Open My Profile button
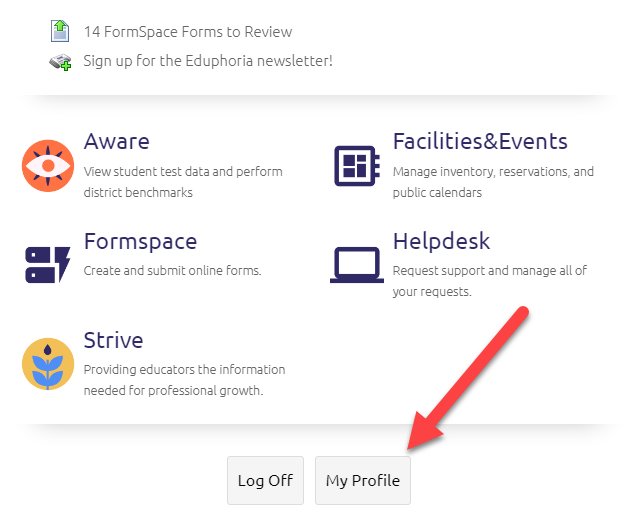 (362, 481)
